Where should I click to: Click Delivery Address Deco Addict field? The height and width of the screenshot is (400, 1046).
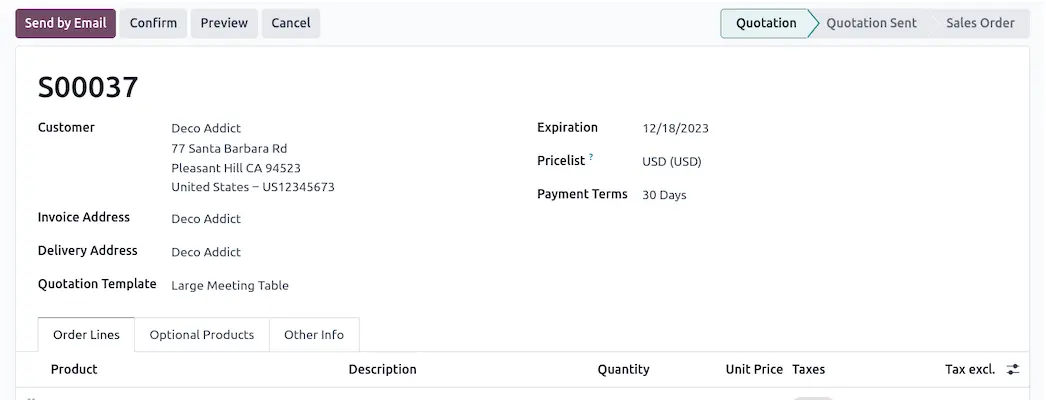pyautogui.click(x=206, y=252)
